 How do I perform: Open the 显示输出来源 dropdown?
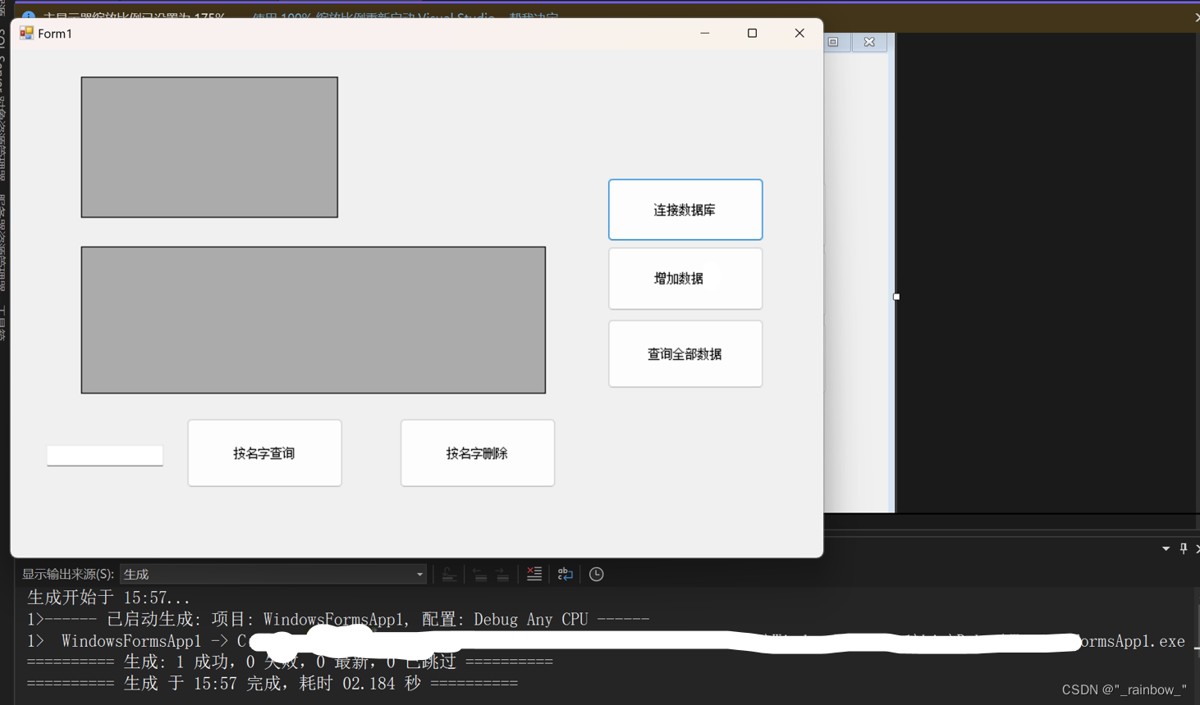273,574
